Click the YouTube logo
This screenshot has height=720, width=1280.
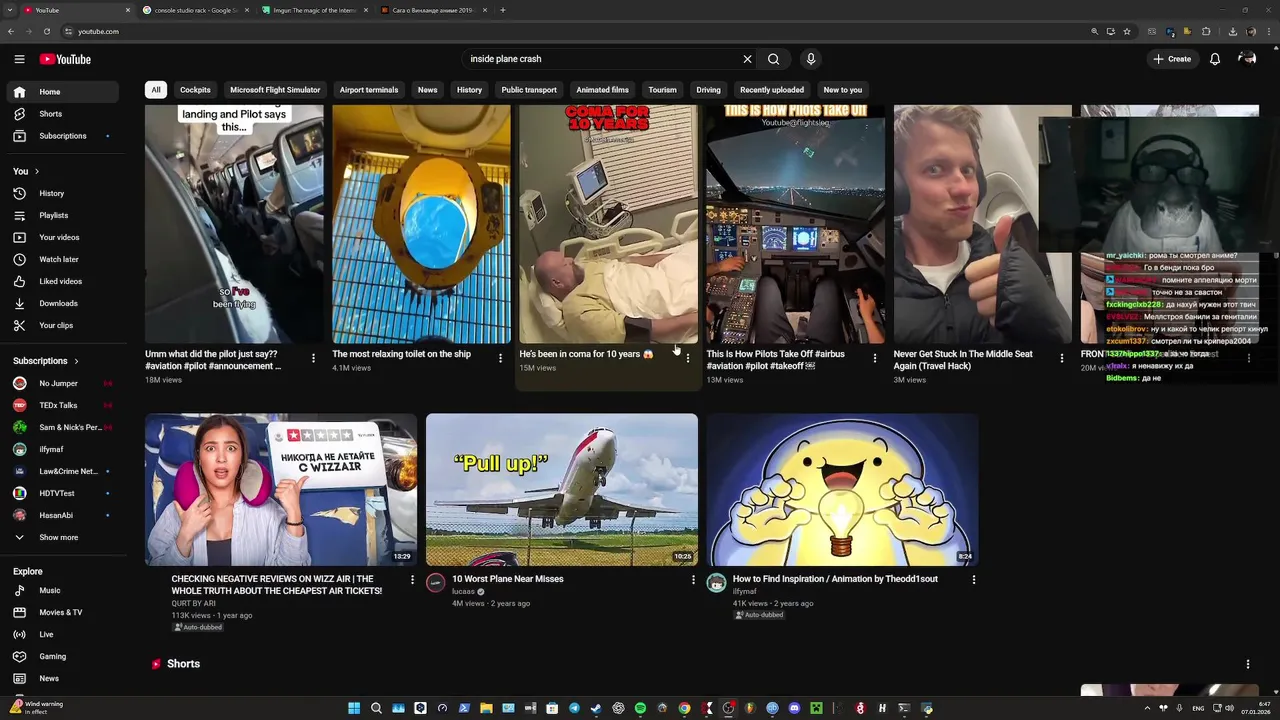coord(65,59)
